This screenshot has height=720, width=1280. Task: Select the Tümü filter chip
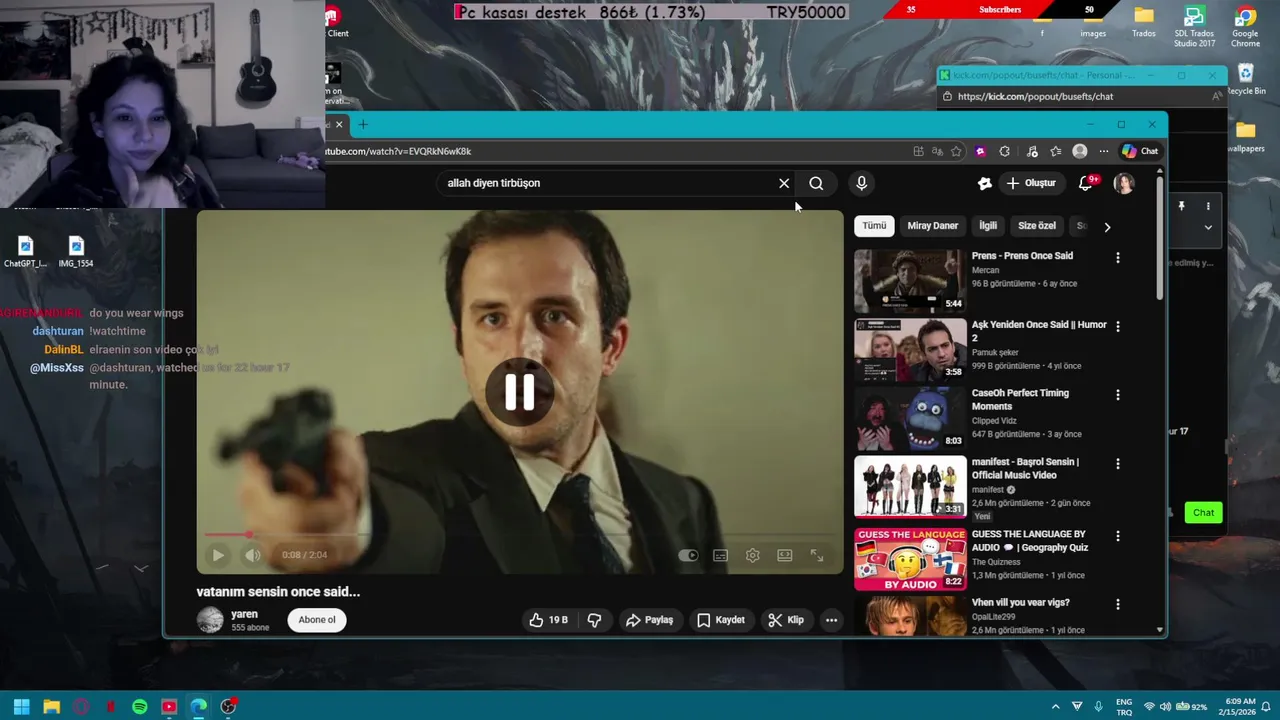(874, 226)
